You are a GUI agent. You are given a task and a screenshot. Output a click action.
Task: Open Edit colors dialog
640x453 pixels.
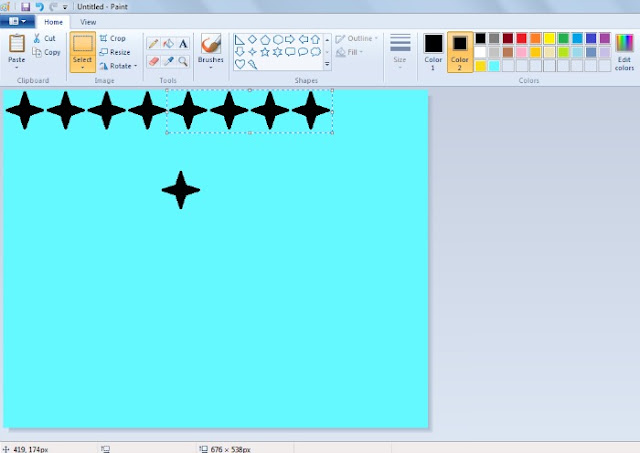(x=624, y=52)
